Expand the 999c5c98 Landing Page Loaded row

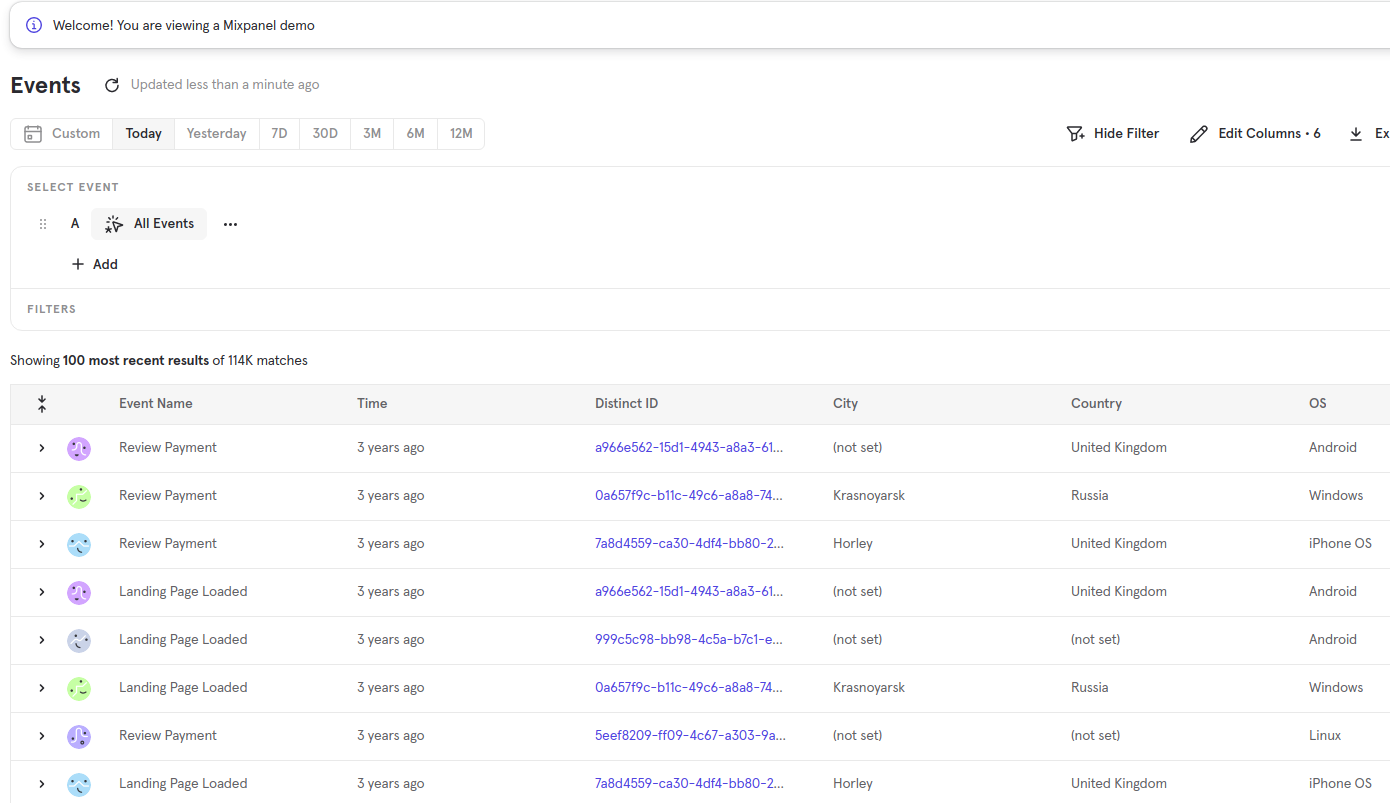42,640
